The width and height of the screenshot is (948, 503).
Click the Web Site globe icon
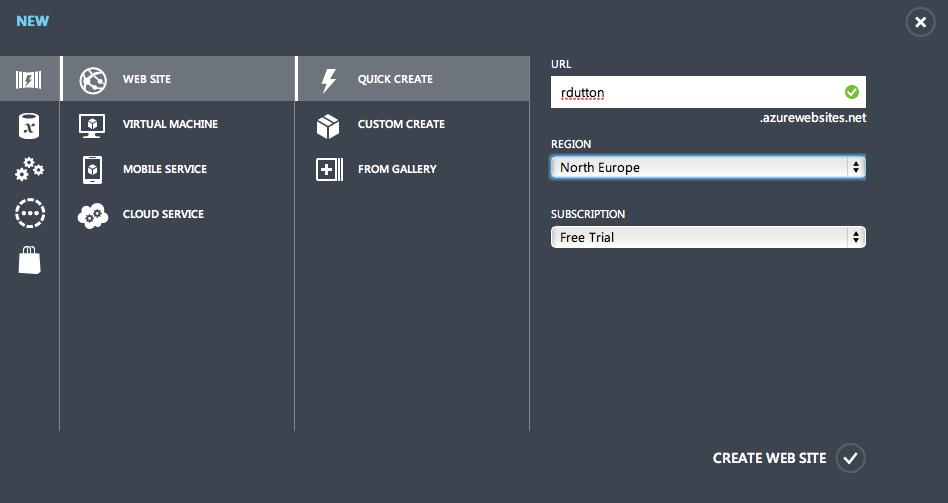93,80
